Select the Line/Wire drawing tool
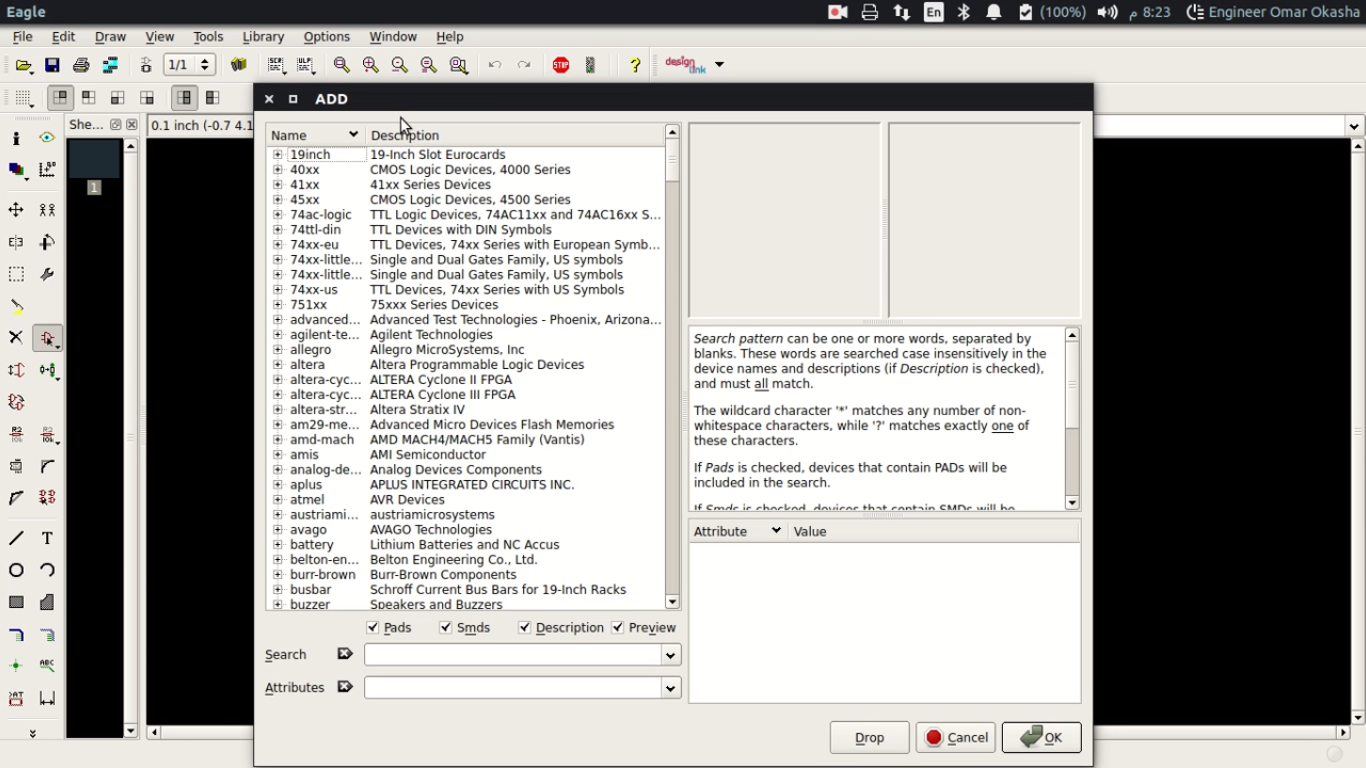1366x768 pixels. (16, 538)
